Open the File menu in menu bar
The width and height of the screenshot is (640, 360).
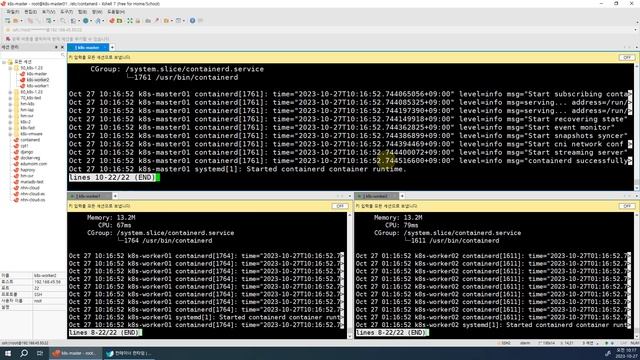point(12,12)
